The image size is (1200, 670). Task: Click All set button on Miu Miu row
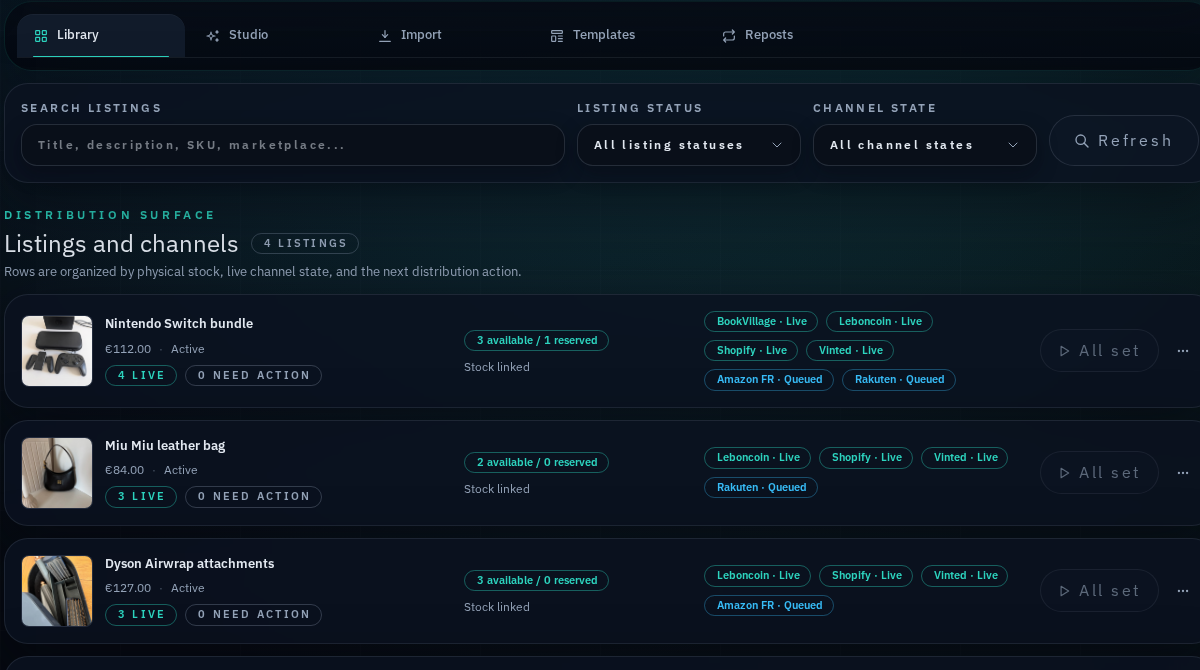(1099, 473)
